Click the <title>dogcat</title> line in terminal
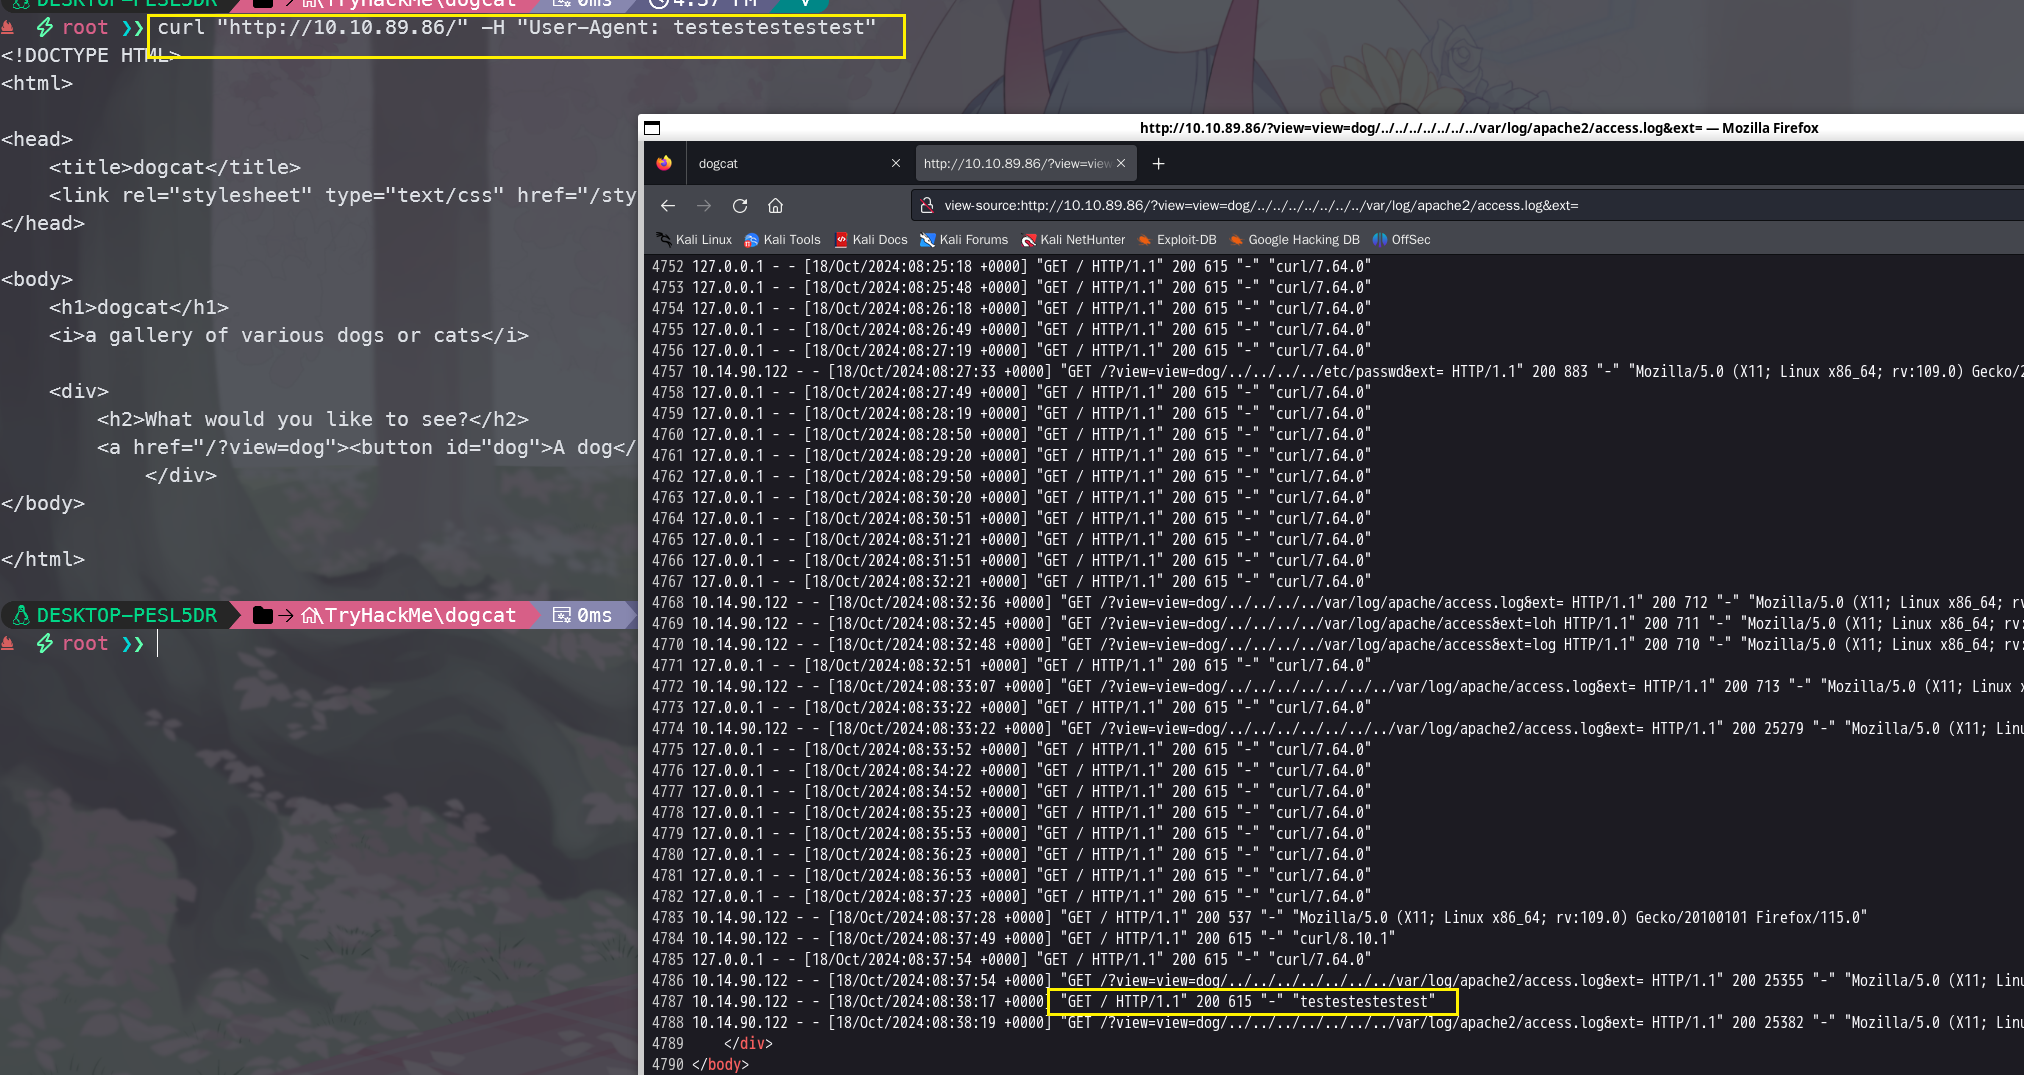This screenshot has height=1075, width=2024. tap(175, 168)
